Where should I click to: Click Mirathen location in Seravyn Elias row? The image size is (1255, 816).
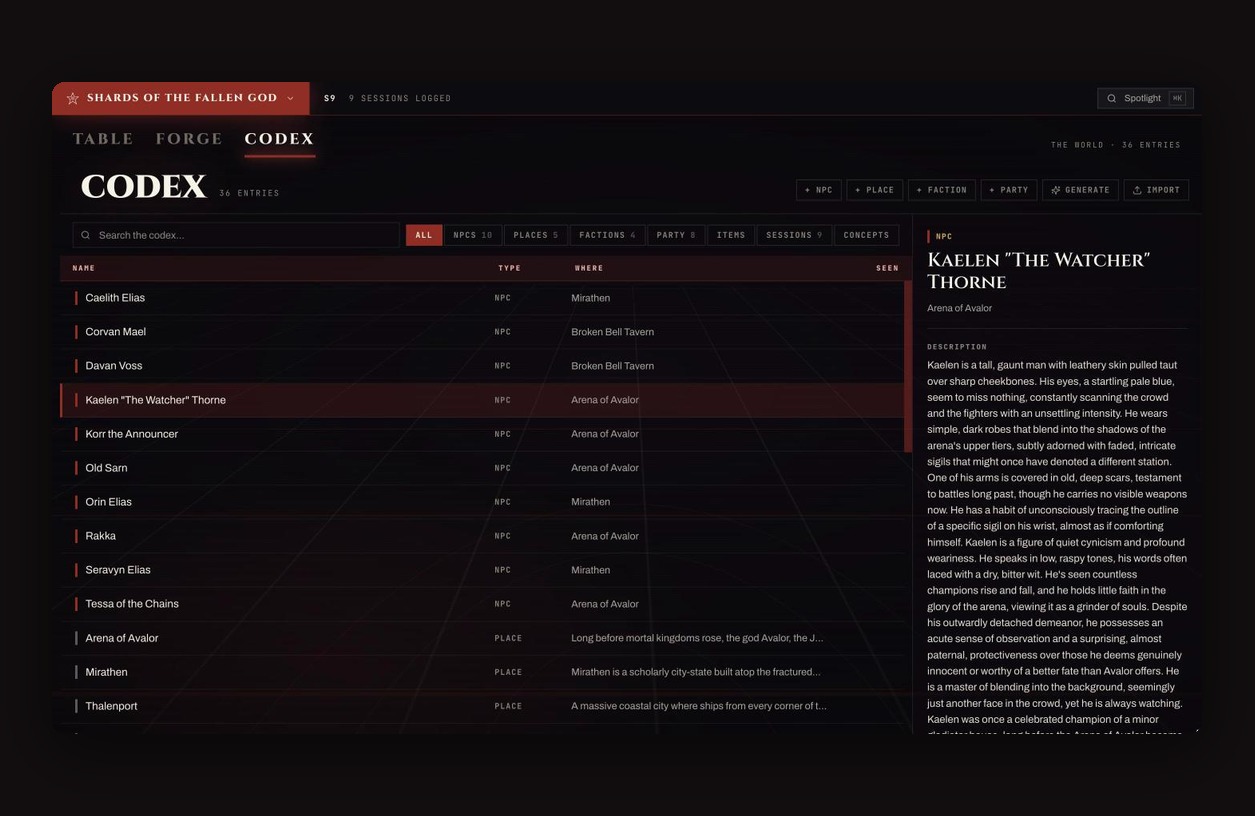590,570
